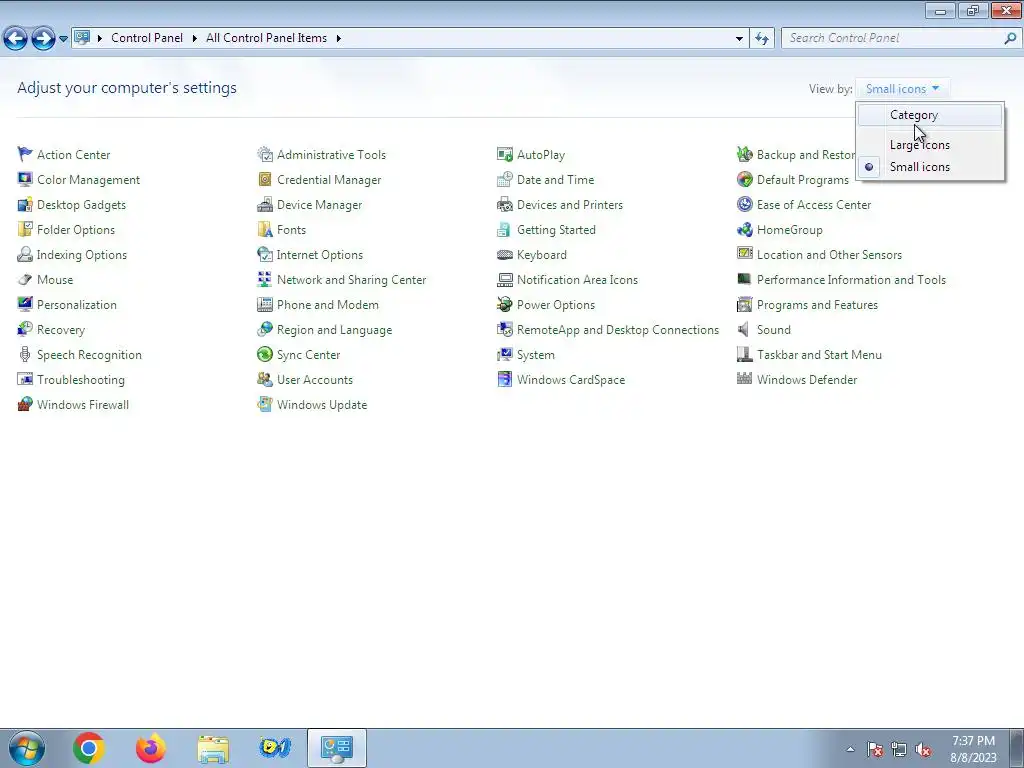This screenshot has height=768, width=1024.
Task: Open RemoteApp and Desktop Connections
Action: (618, 330)
